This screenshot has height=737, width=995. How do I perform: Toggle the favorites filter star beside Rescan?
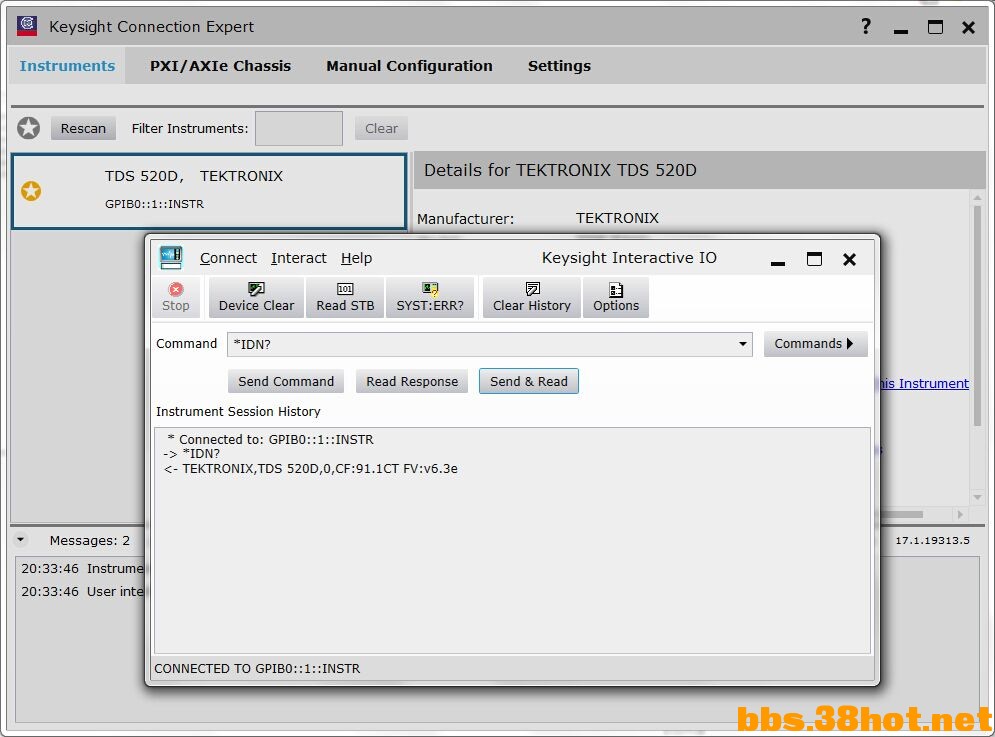29,128
